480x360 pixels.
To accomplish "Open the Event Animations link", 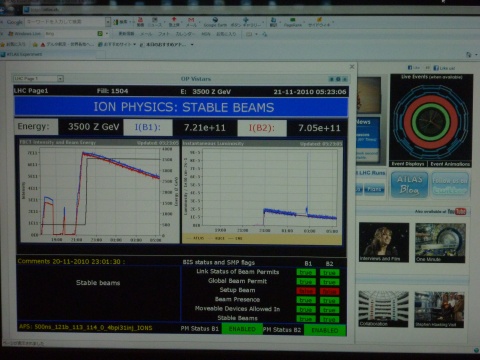I will click(450, 164).
